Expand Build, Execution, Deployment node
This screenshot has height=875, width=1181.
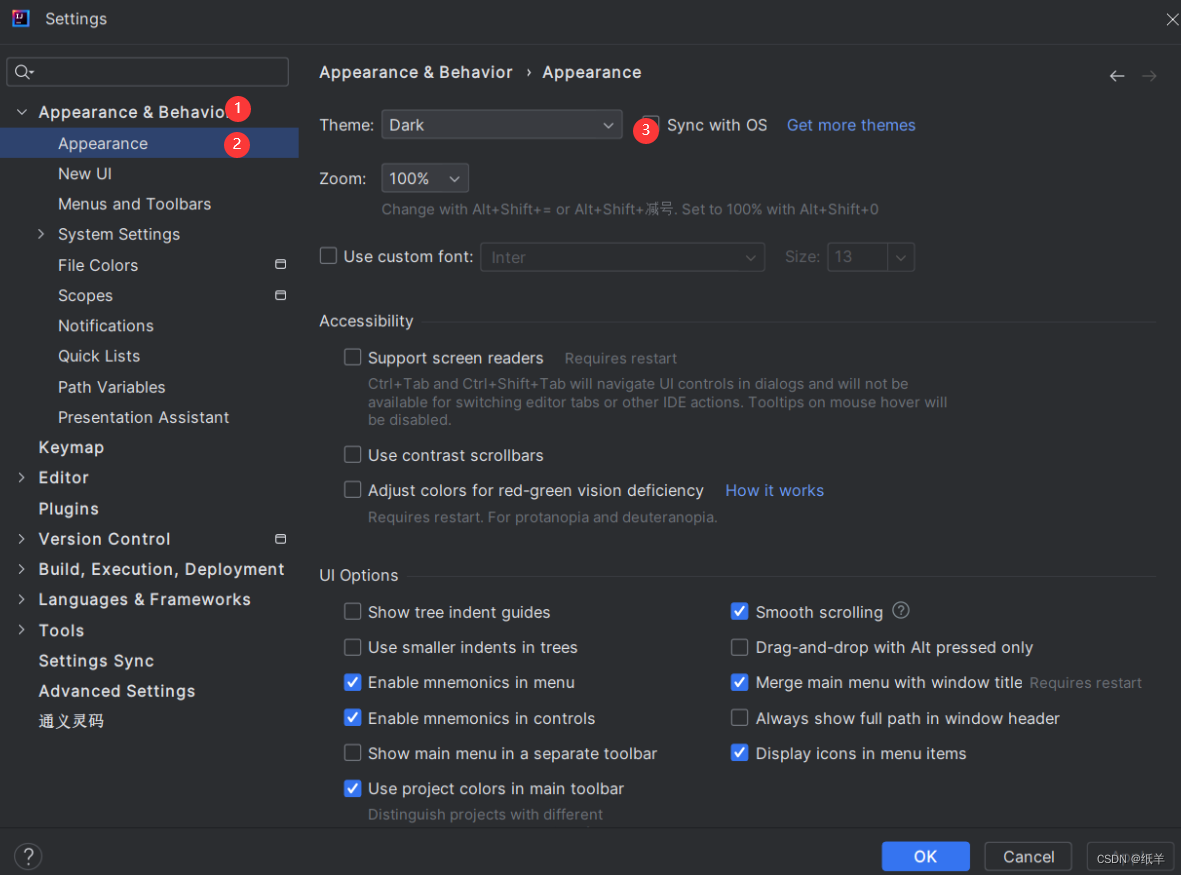[x=22, y=569]
